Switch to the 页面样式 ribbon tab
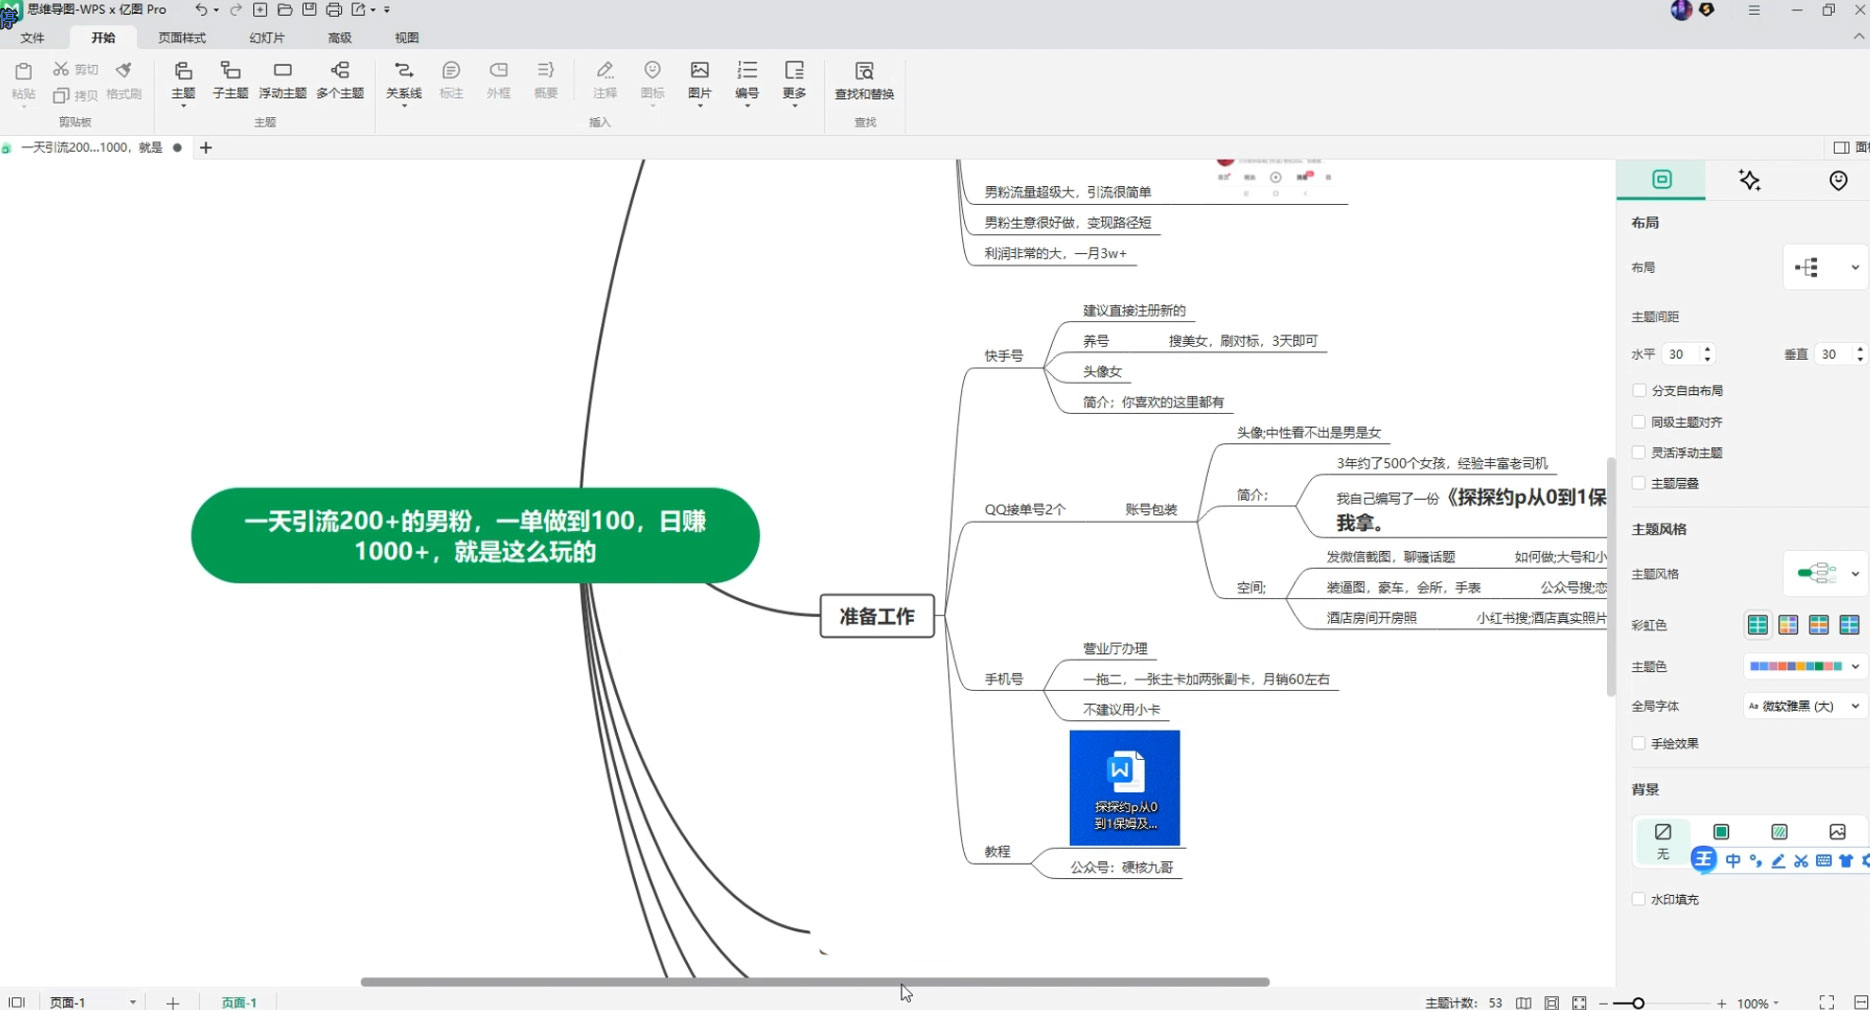 pyautogui.click(x=182, y=38)
